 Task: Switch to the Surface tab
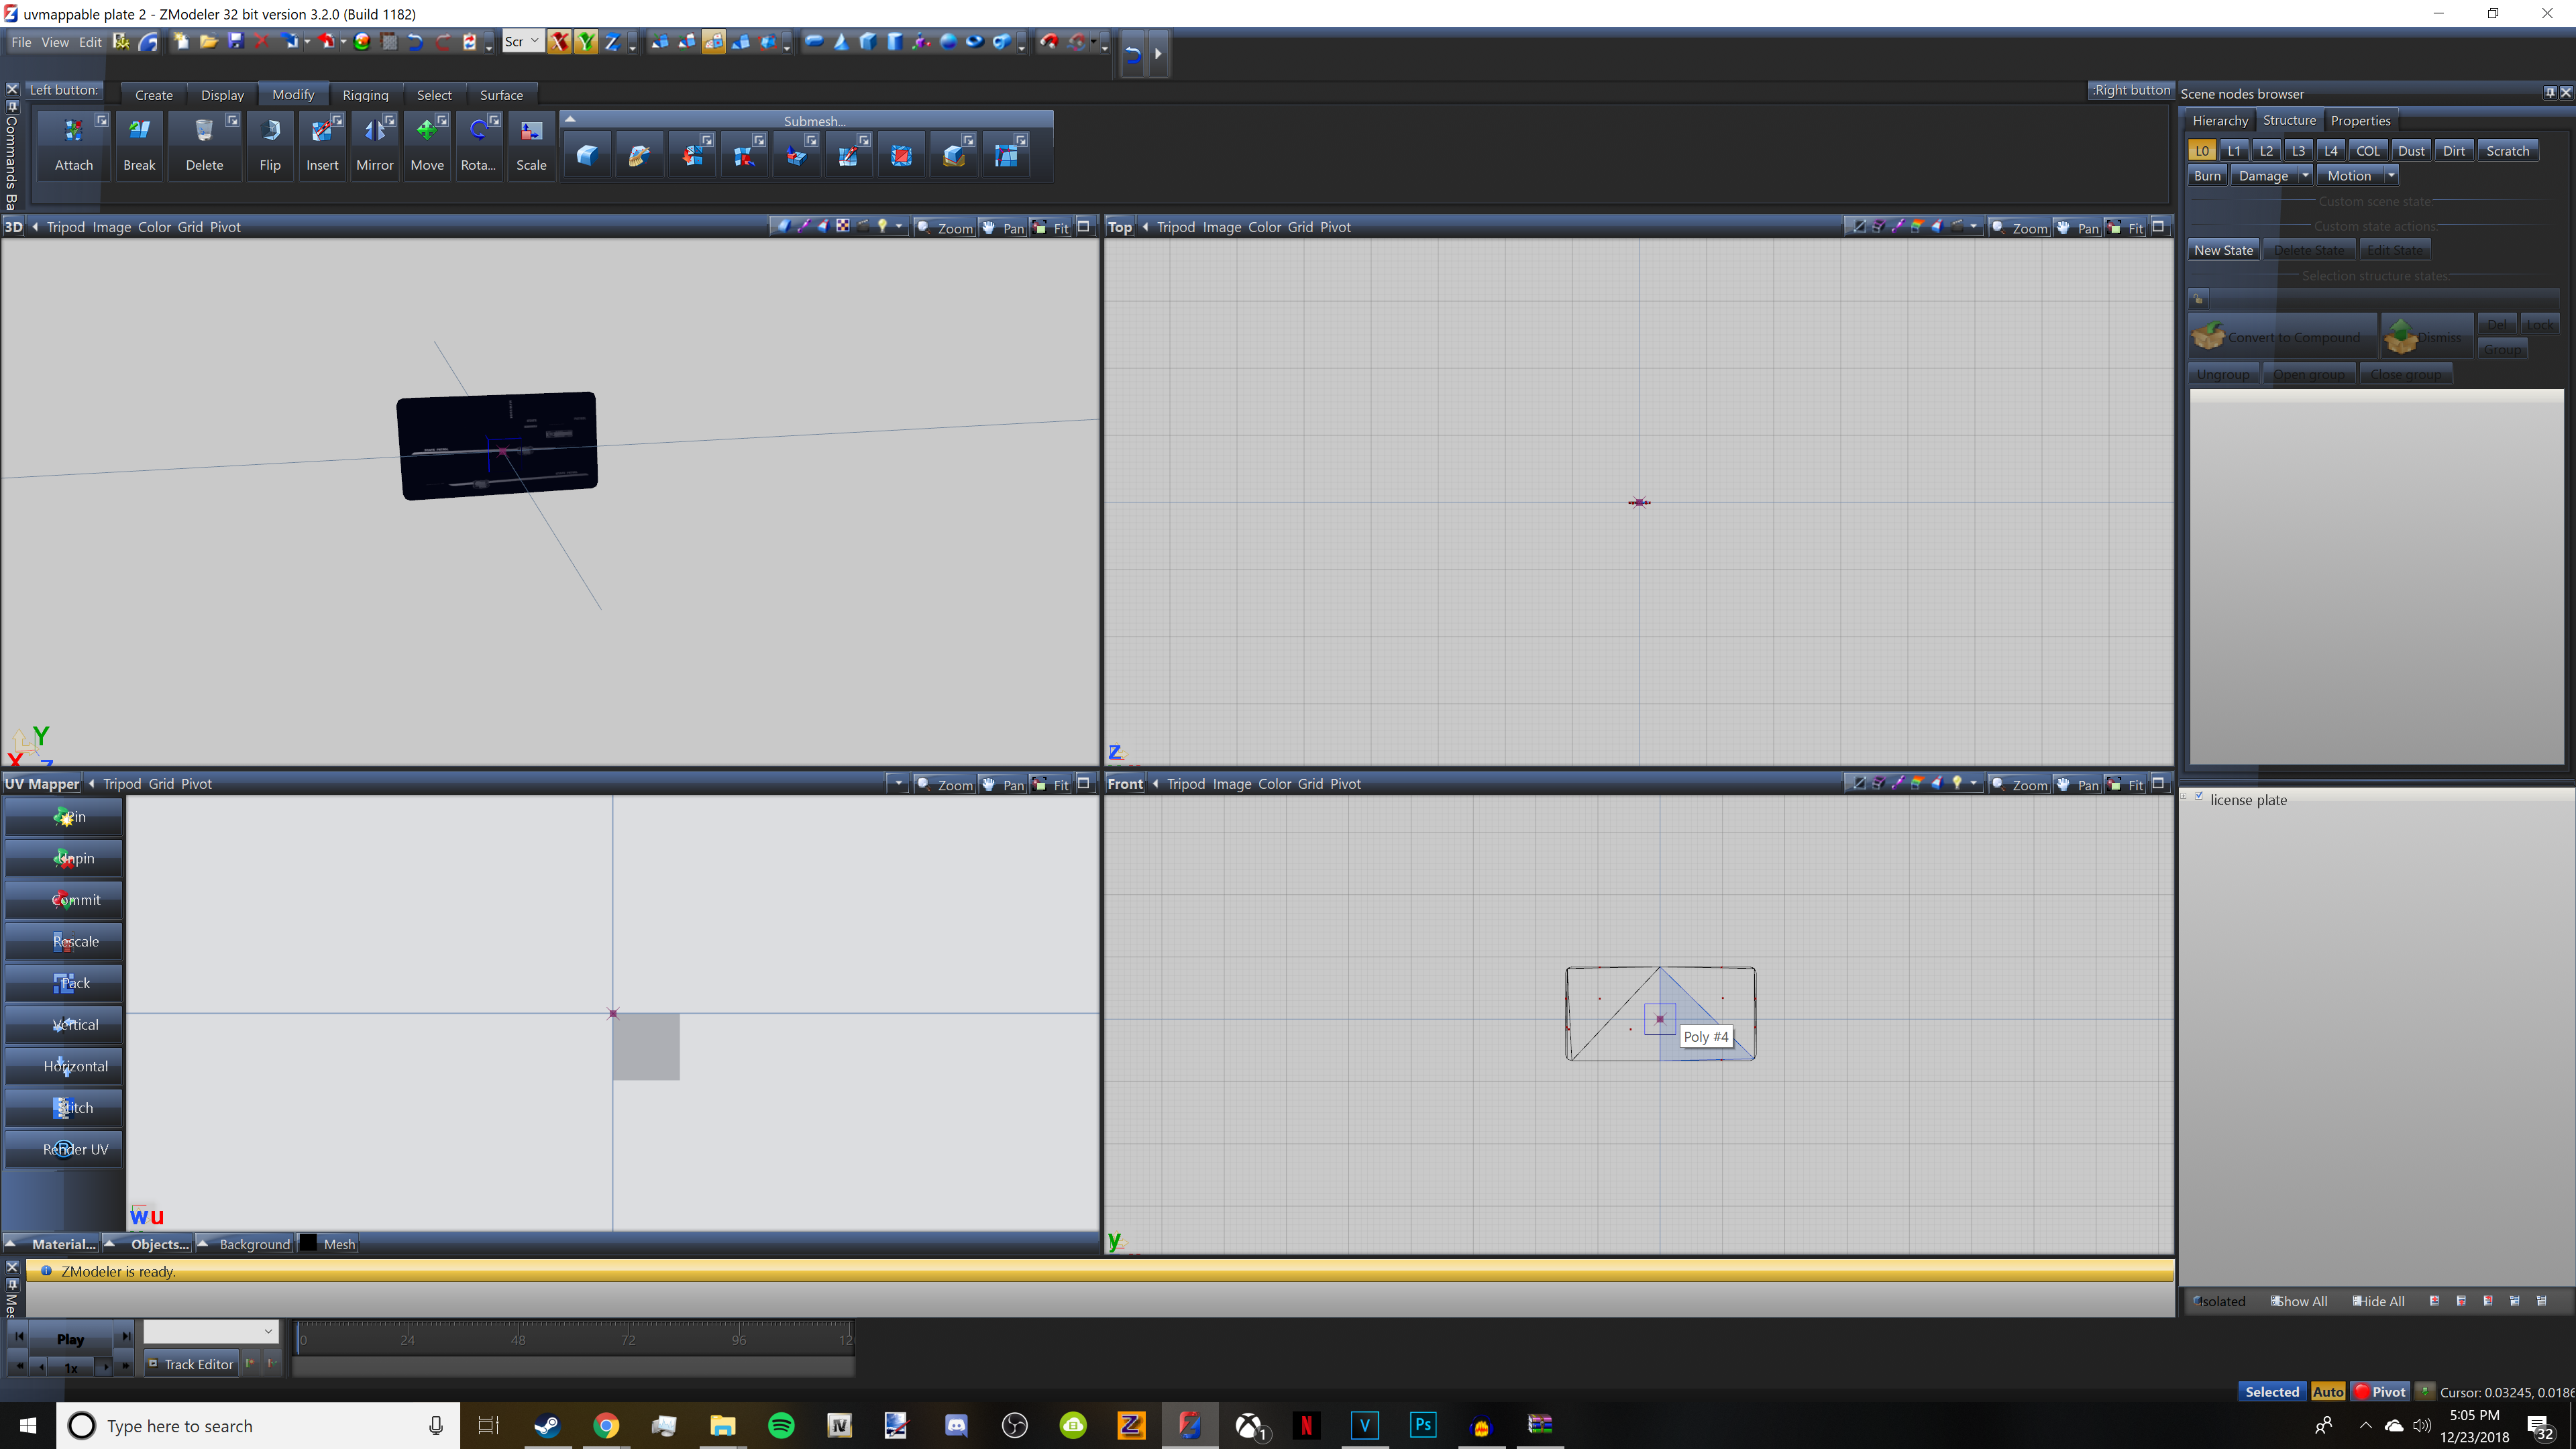click(x=501, y=95)
